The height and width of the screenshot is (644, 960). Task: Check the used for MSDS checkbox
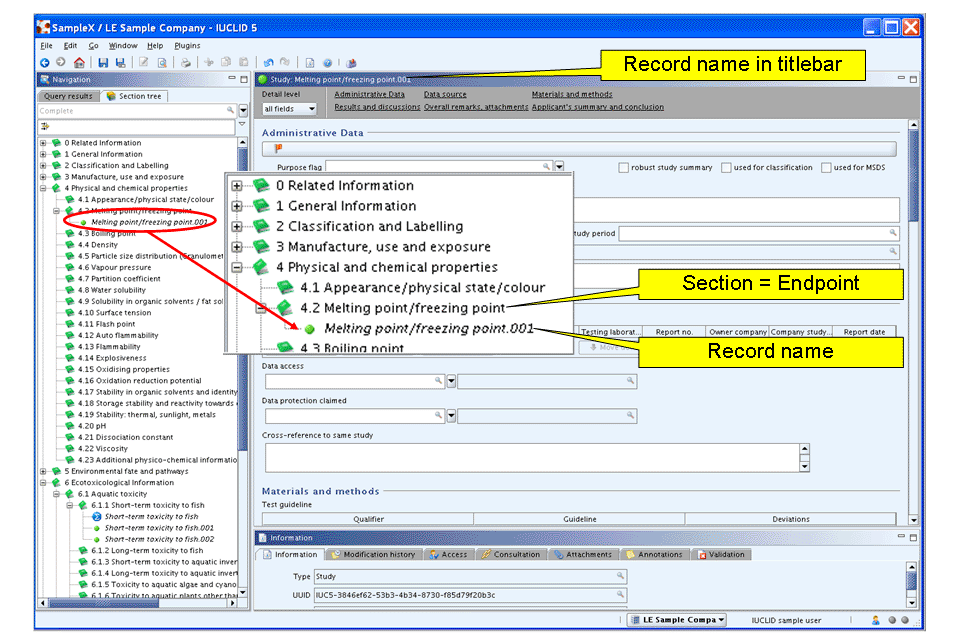pyautogui.click(x=827, y=168)
